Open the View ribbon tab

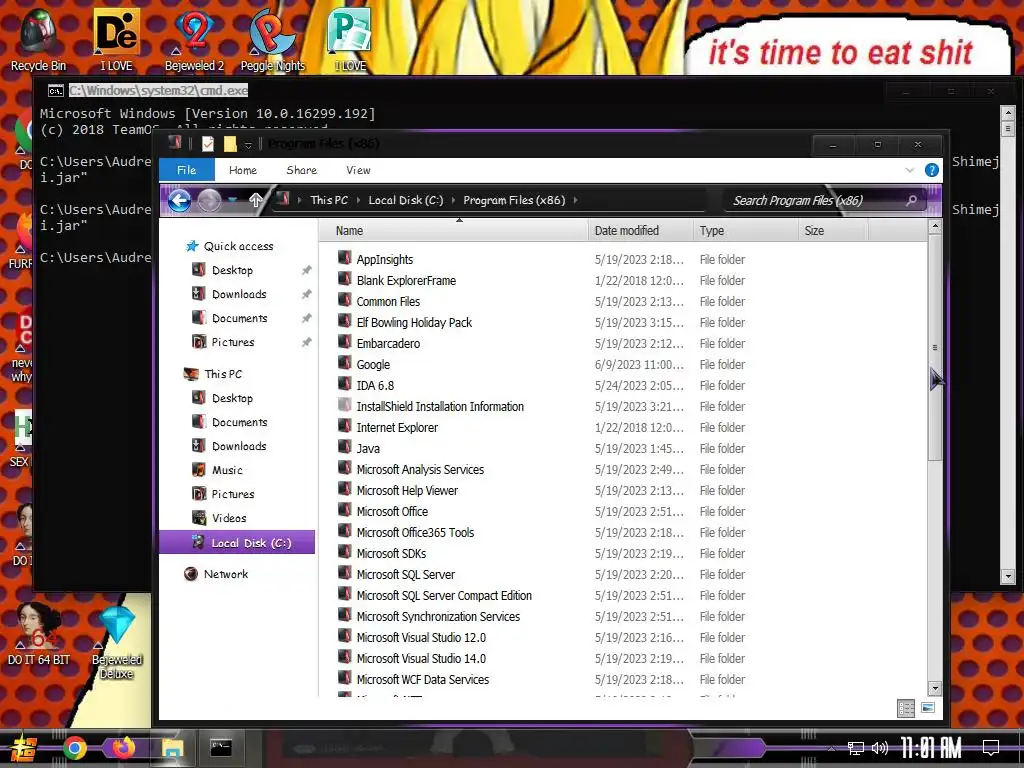pyautogui.click(x=358, y=170)
